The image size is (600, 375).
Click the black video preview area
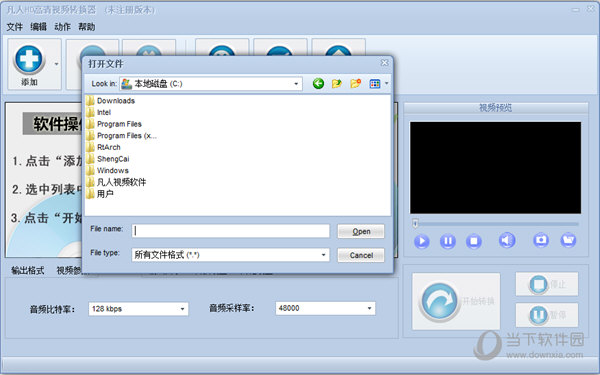click(496, 168)
